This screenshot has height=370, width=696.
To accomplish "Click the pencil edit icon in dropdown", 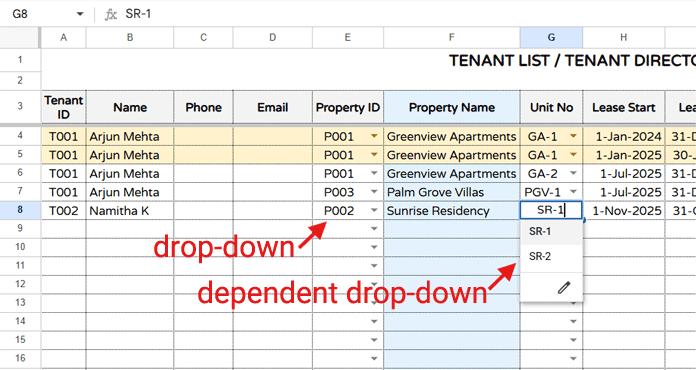I will [x=564, y=288].
